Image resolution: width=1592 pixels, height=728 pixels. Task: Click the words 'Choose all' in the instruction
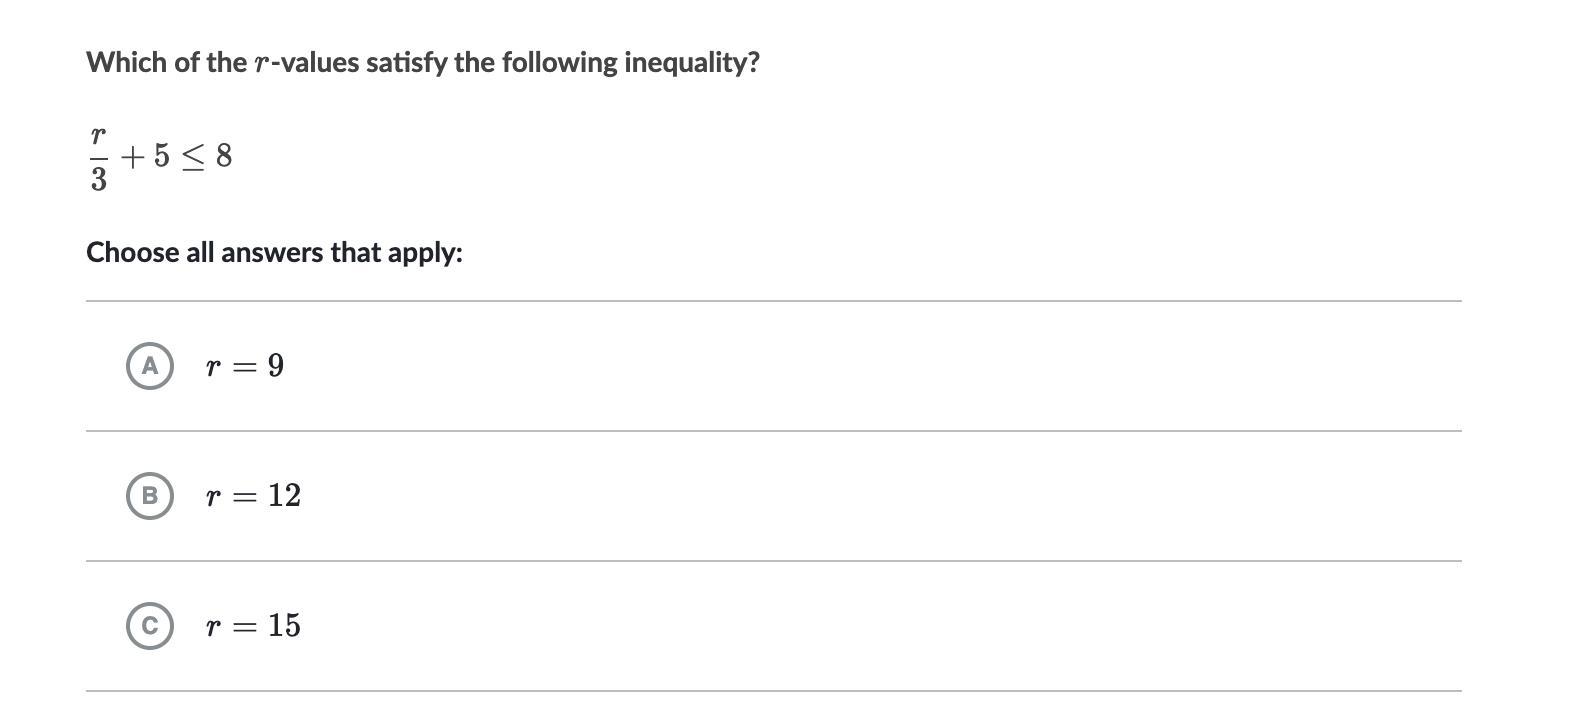[150, 253]
